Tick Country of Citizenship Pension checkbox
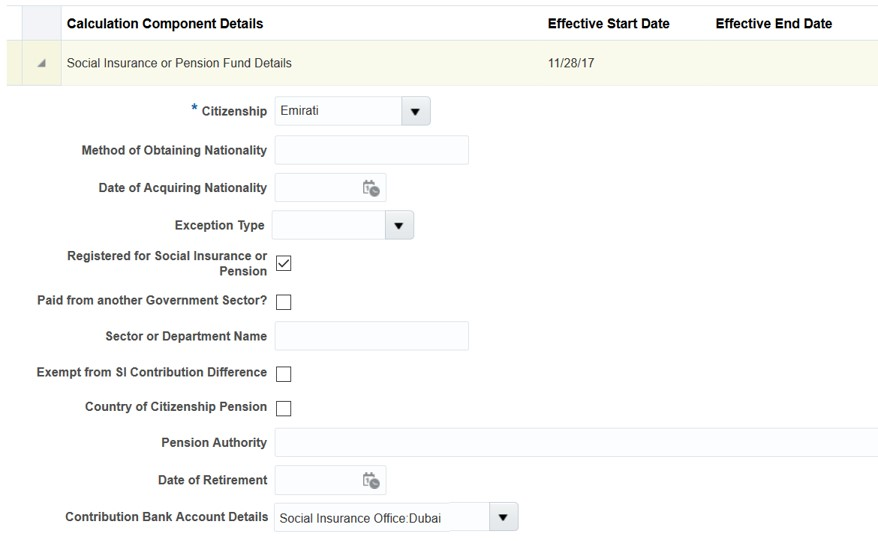Viewport: 878px width, 541px height. pyautogui.click(x=283, y=408)
